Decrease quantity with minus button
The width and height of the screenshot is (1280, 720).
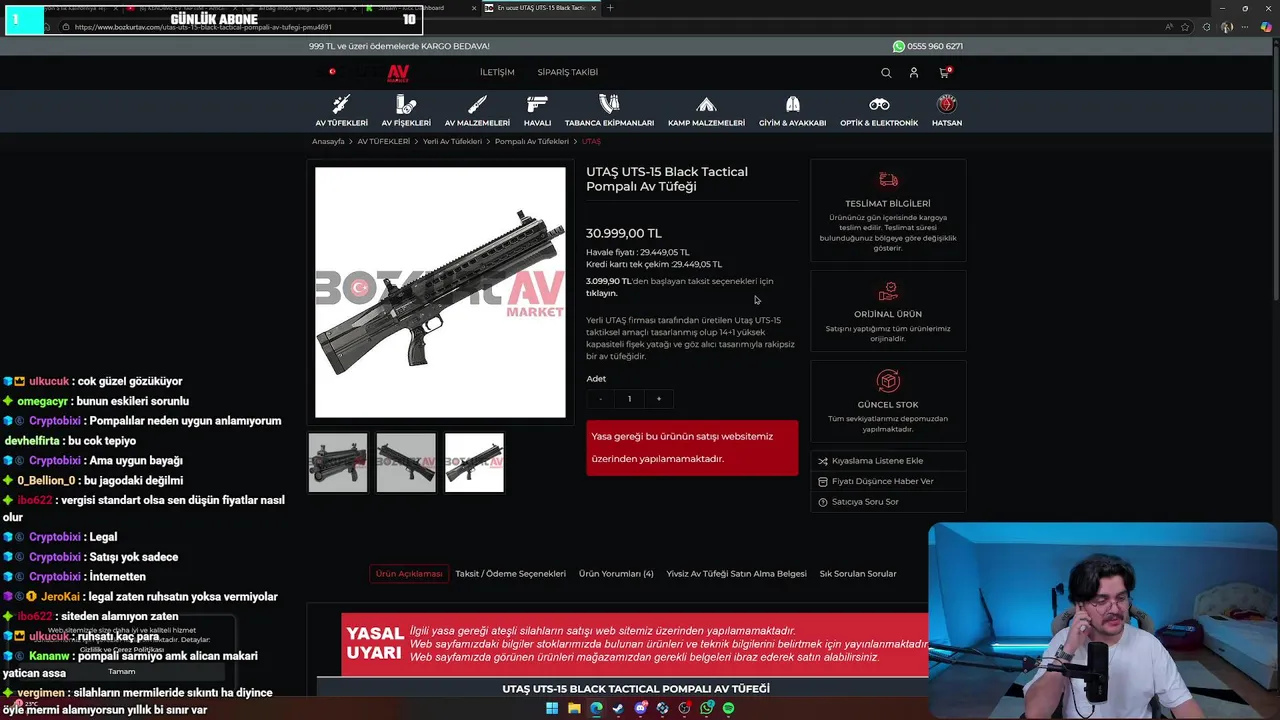click(x=600, y=399)
